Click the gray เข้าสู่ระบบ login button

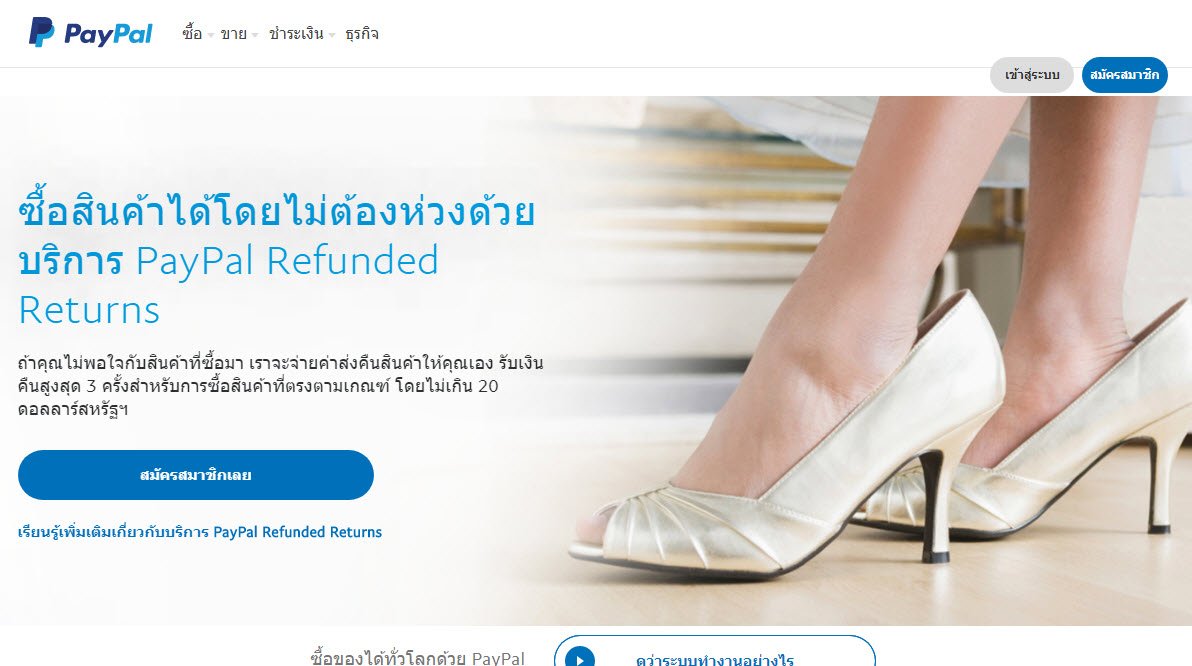click(1032, 75)
